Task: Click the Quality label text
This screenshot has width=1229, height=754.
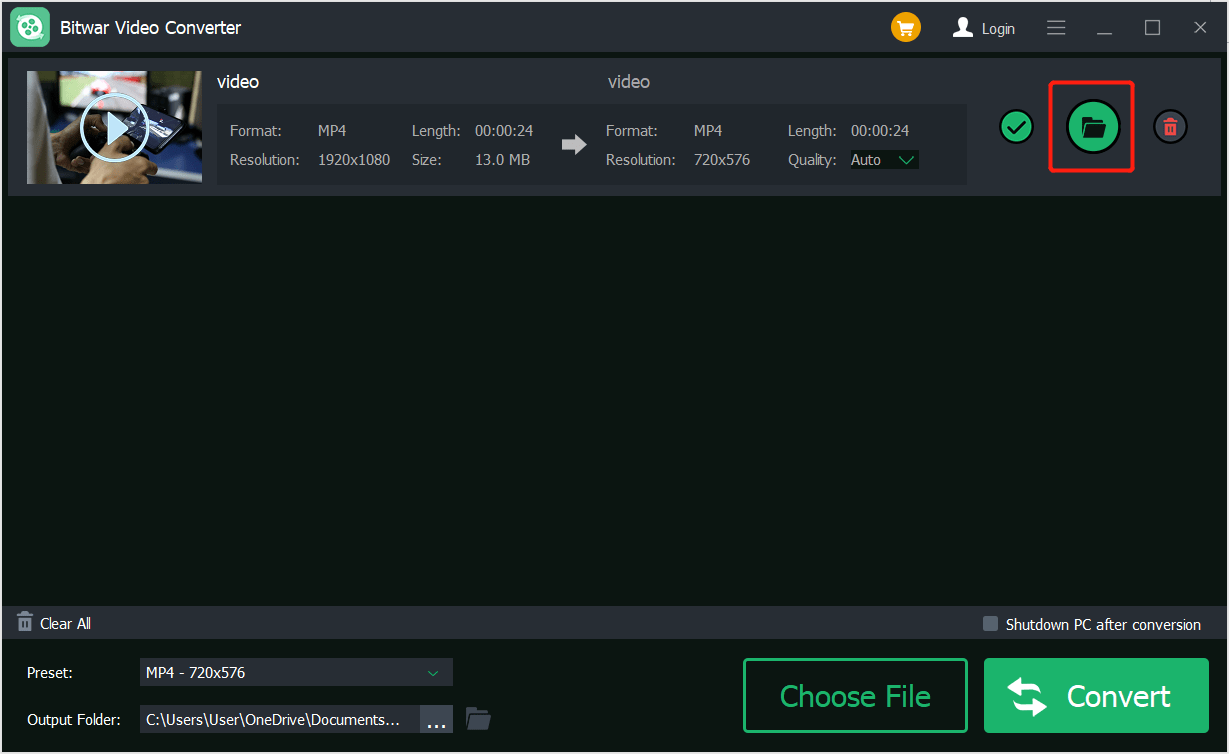Action: coord(812,160)
